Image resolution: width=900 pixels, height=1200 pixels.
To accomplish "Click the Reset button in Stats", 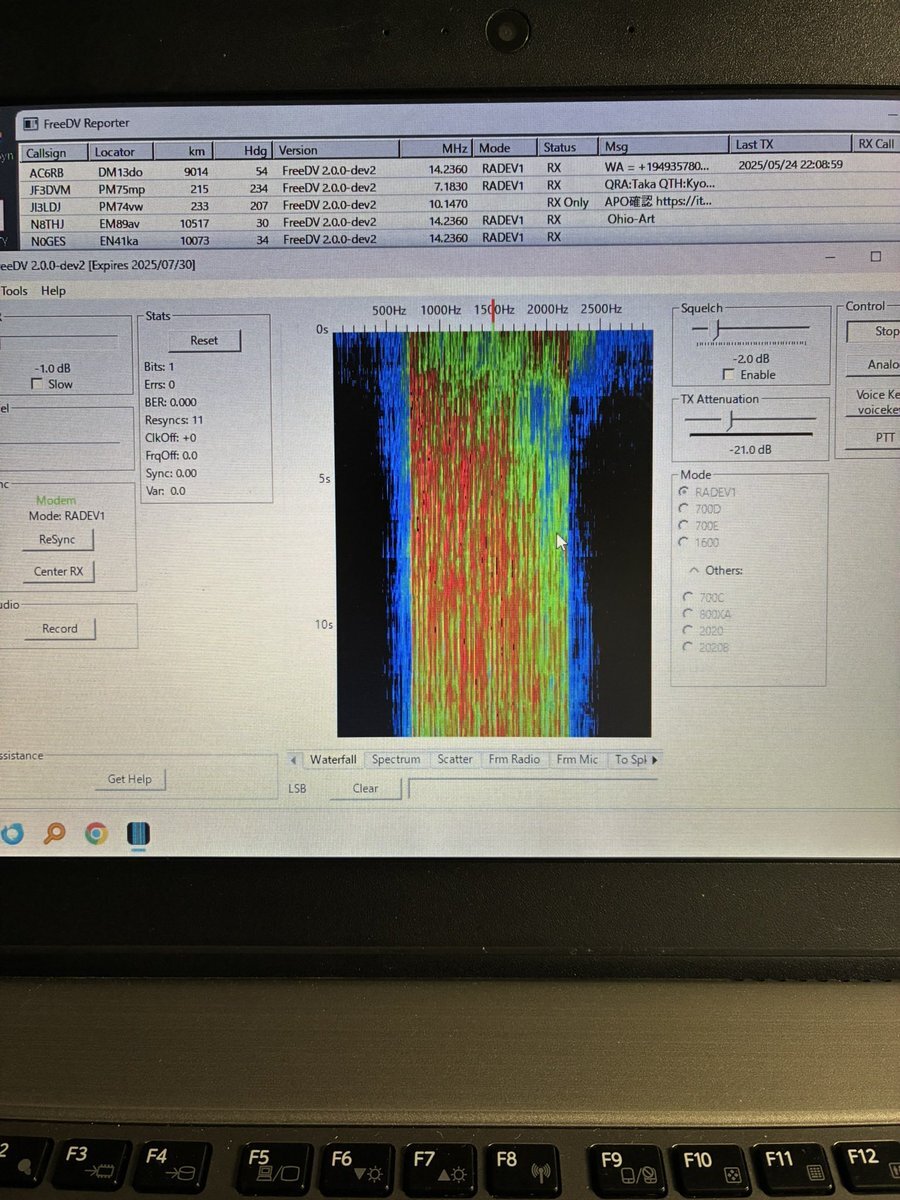I will [204, 340].
